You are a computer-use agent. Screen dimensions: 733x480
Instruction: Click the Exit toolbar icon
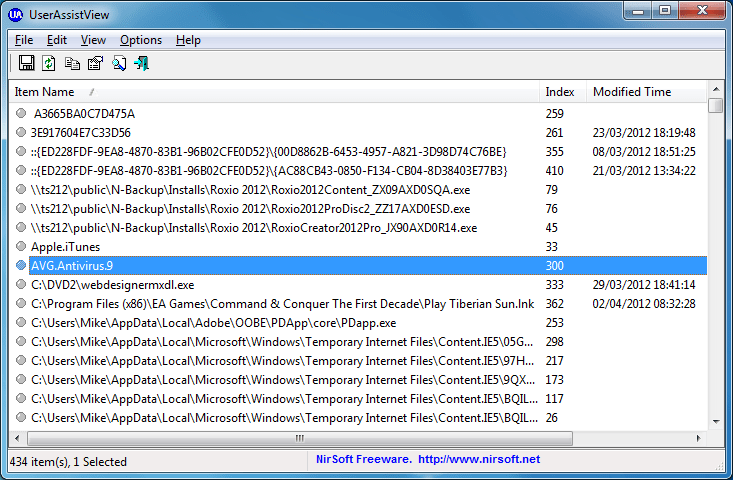tap(141, 63)
